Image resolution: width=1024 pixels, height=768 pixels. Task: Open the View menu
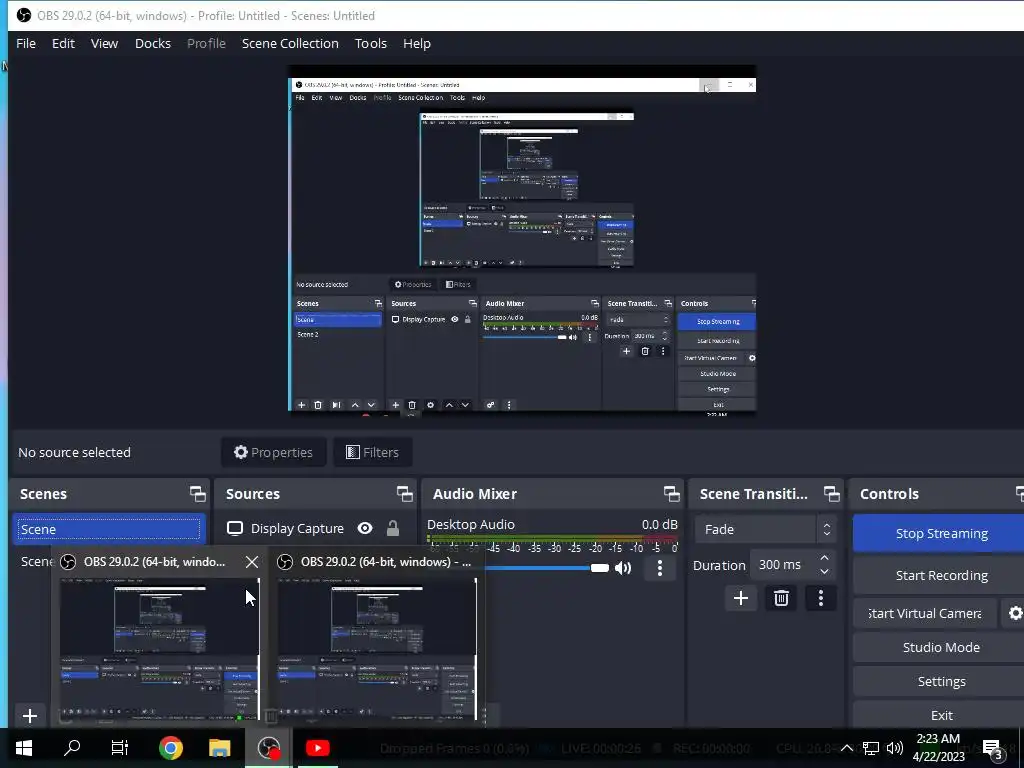click(104, 44)
